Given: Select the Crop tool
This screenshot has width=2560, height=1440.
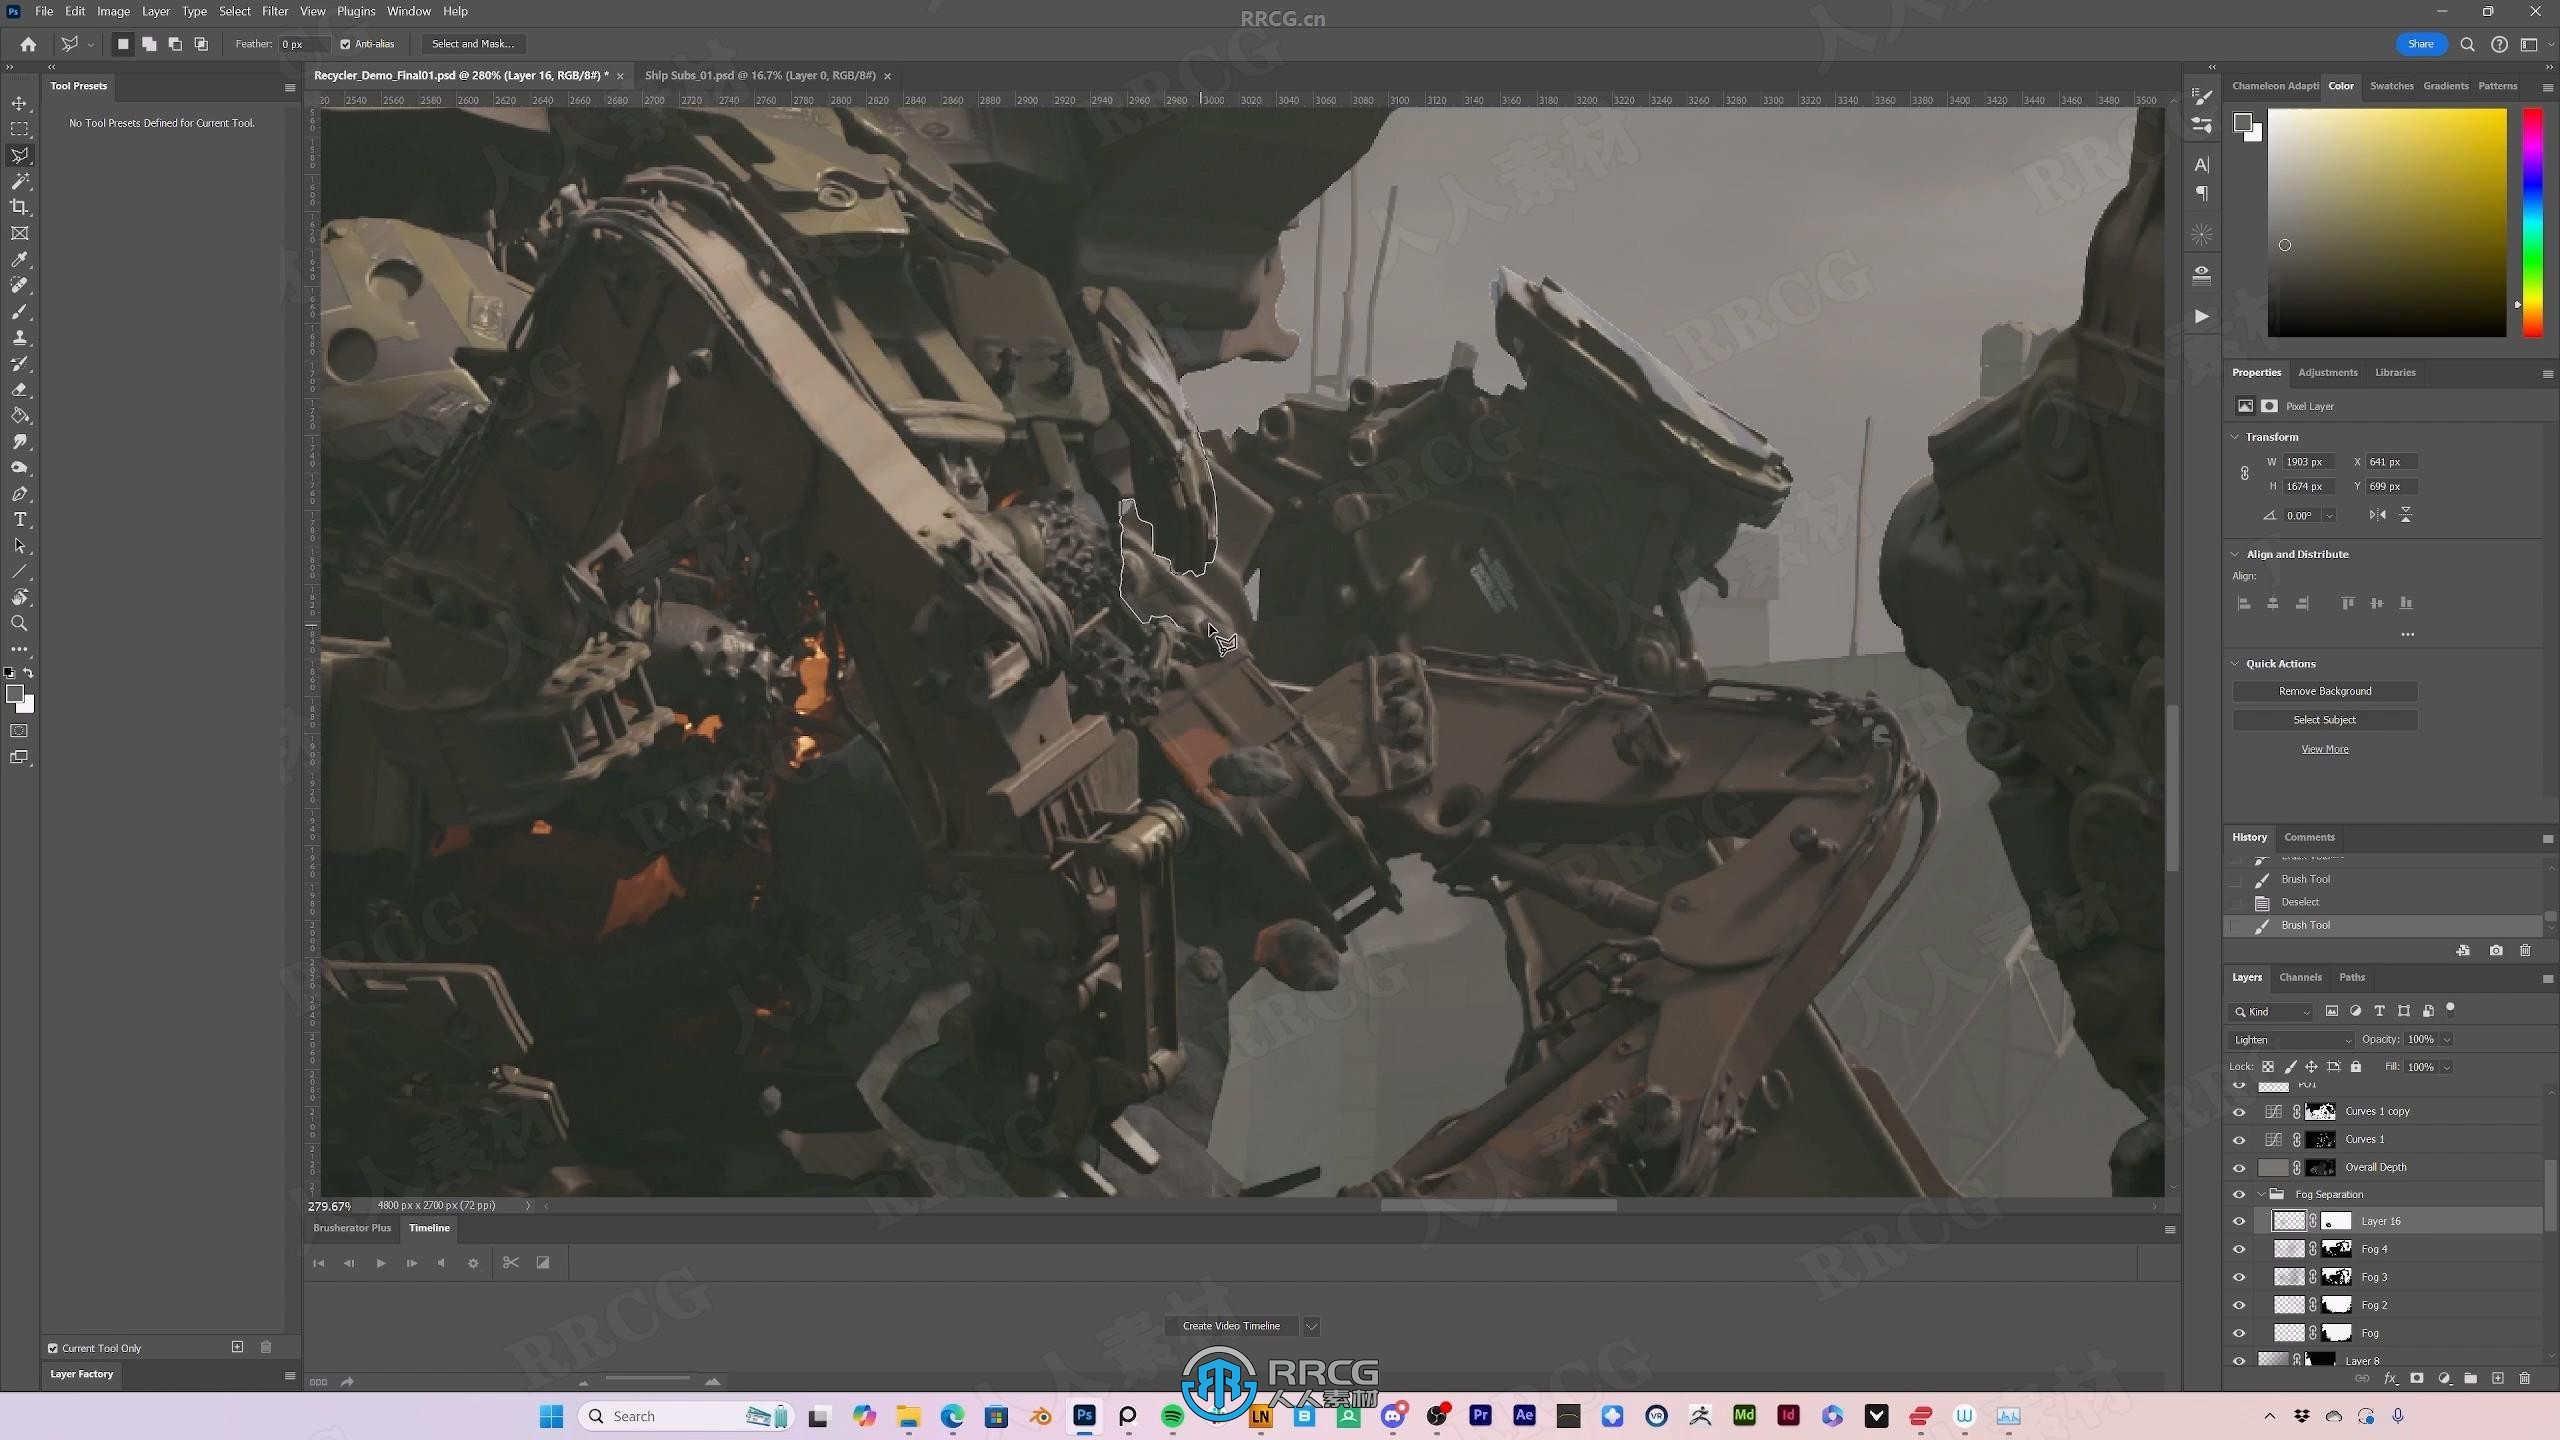Looking at the screenshot, I should [x=19, y=207].
